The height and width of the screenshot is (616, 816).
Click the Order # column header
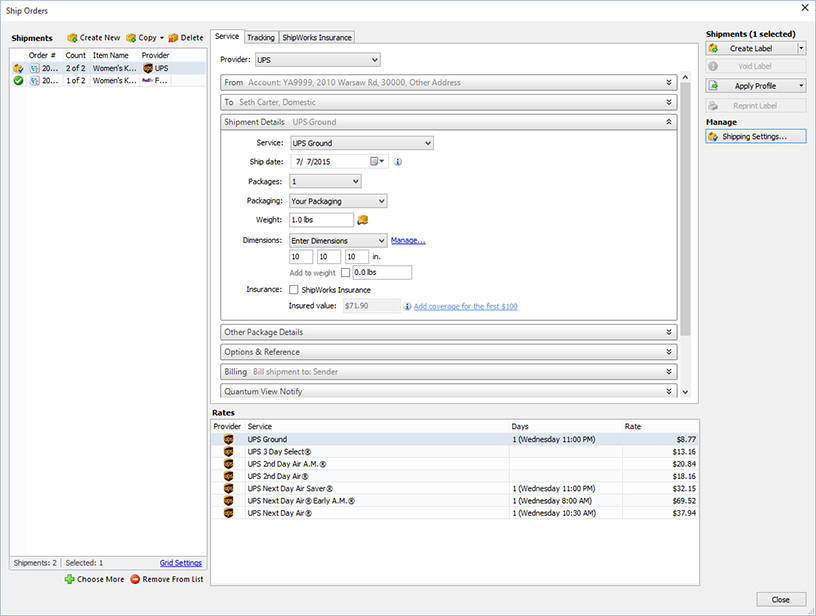[x=42, y=55]
